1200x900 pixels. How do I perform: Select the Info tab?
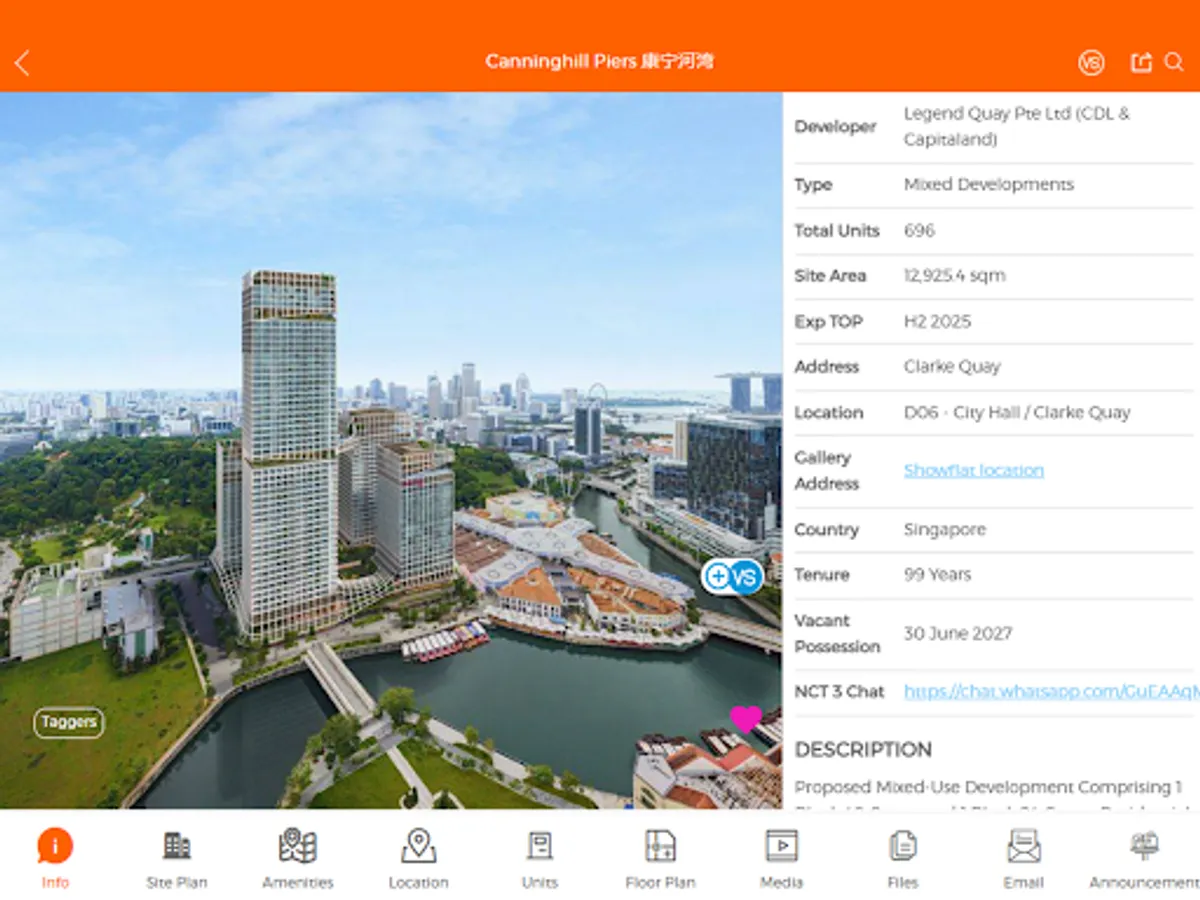55,858
